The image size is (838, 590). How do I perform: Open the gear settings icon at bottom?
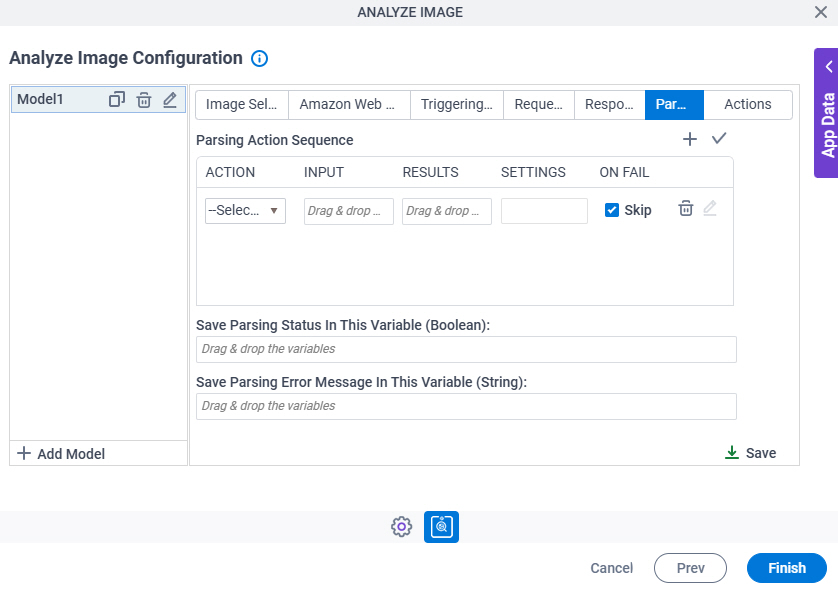(x=401, y=527)
